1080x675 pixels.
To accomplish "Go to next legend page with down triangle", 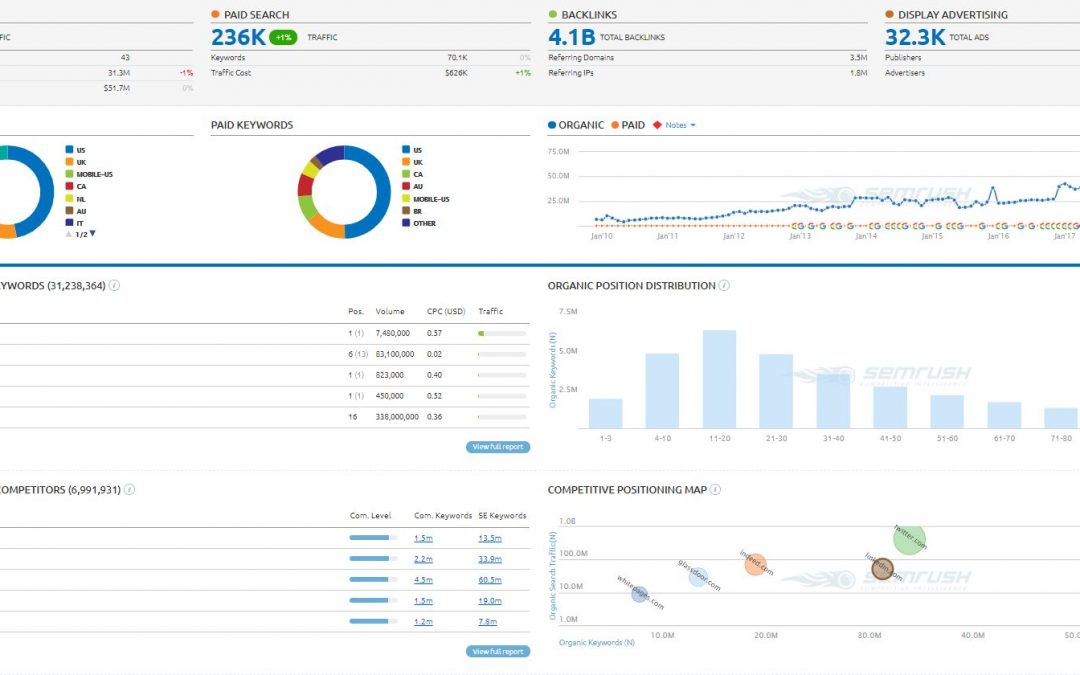I will coord(92,234).
